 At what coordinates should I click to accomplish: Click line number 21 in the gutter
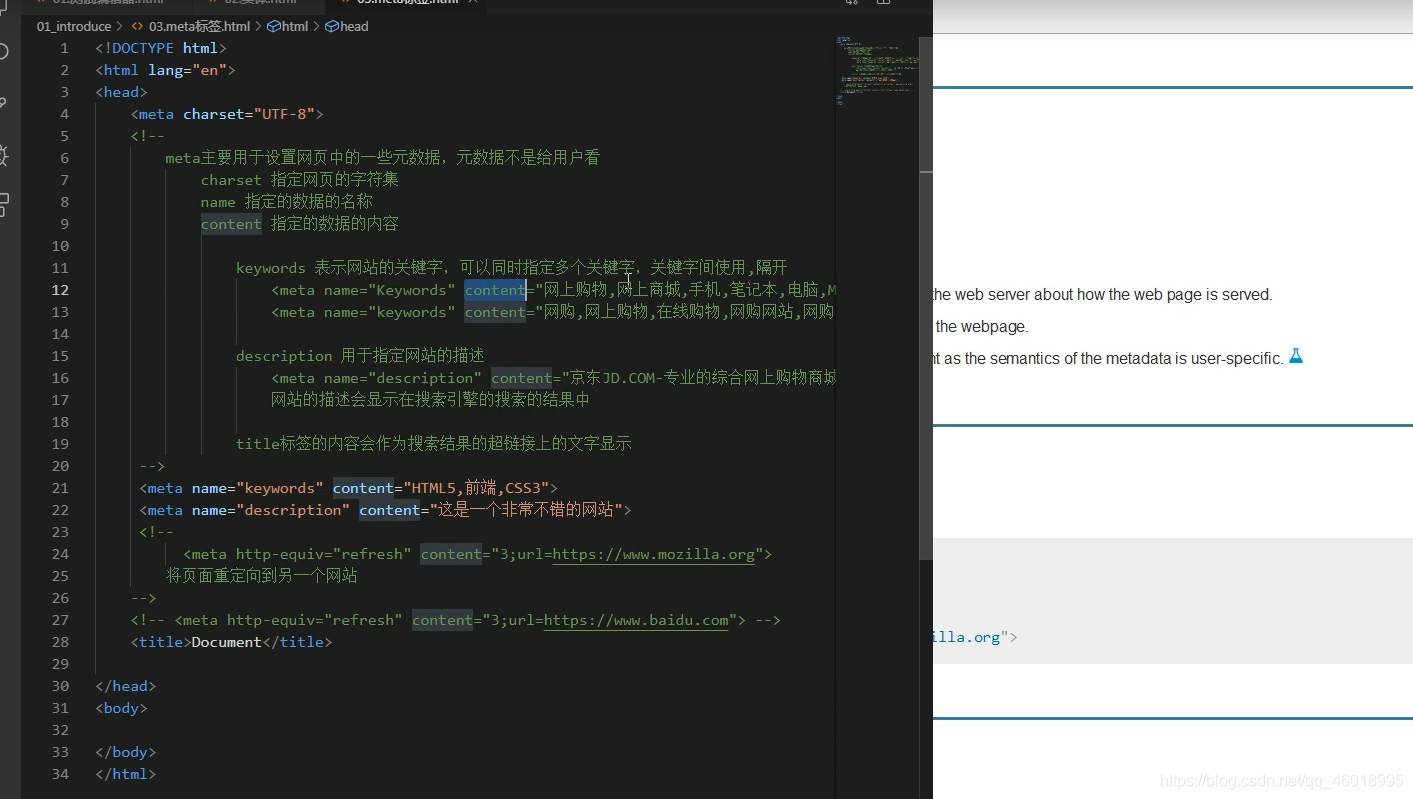[60, 488]
